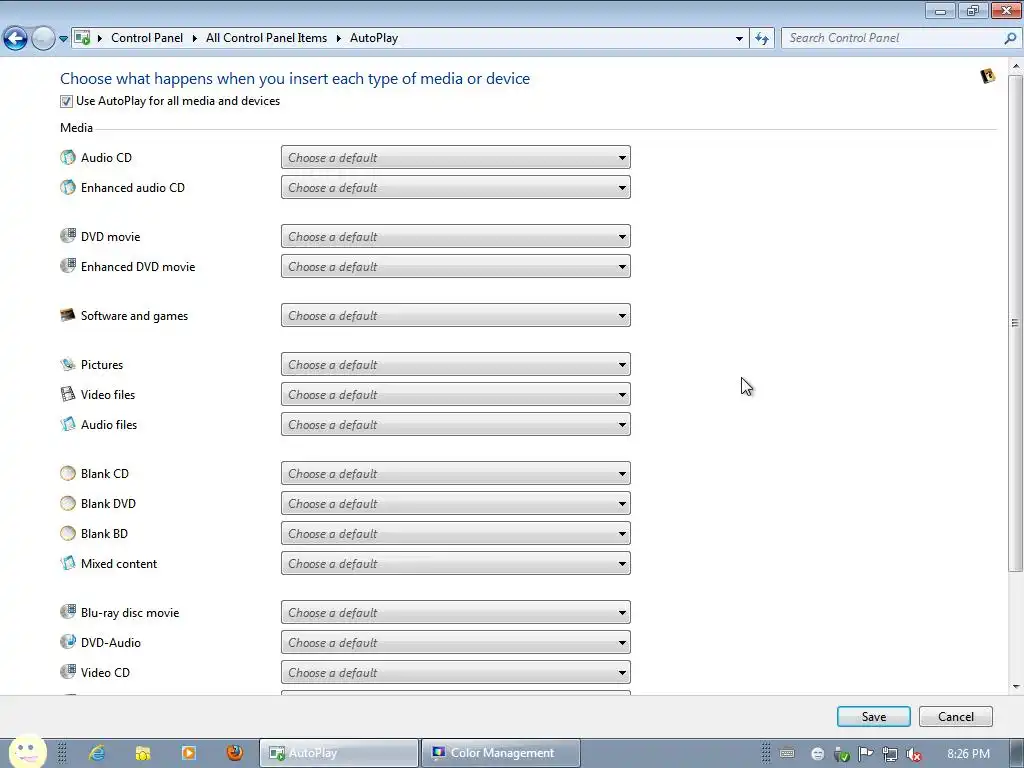Open the Software and games dropdown
This screenshot has width=1024, height=768.
[456, 315]
